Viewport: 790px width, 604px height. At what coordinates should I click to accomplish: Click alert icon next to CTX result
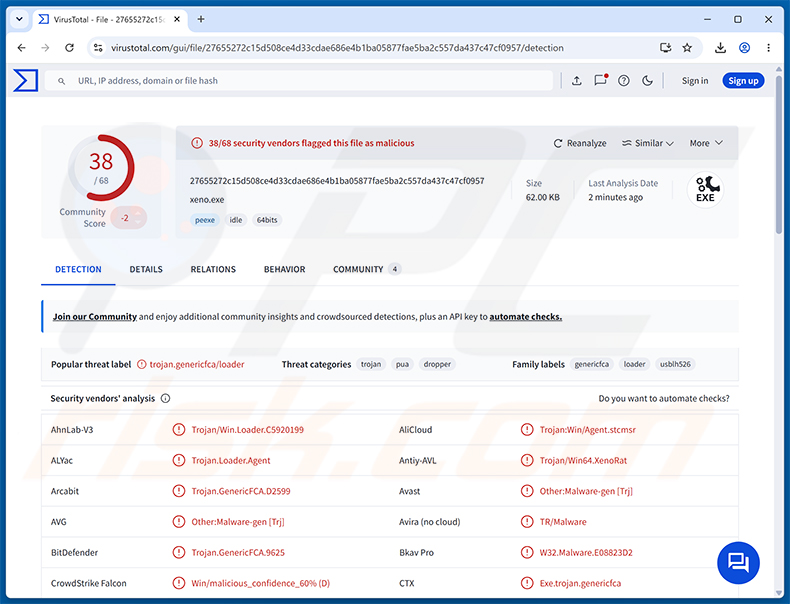[527, 583]
